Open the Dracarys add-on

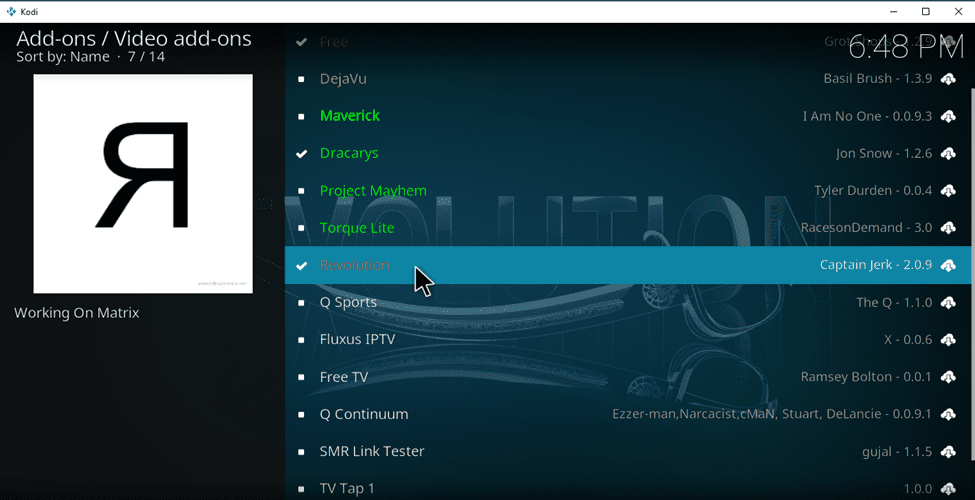point(627,154)
